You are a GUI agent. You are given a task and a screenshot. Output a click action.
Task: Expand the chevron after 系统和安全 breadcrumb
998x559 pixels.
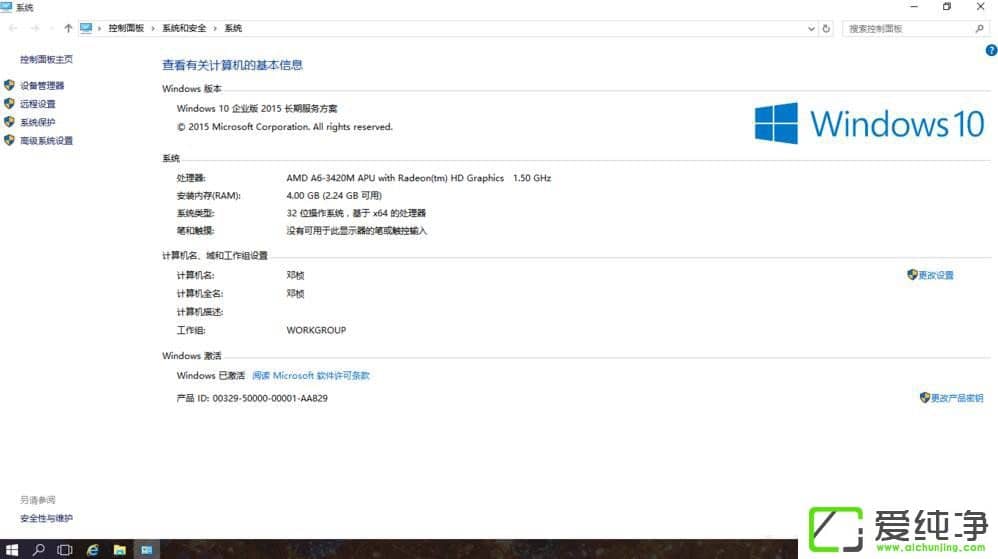coord(215,28)
